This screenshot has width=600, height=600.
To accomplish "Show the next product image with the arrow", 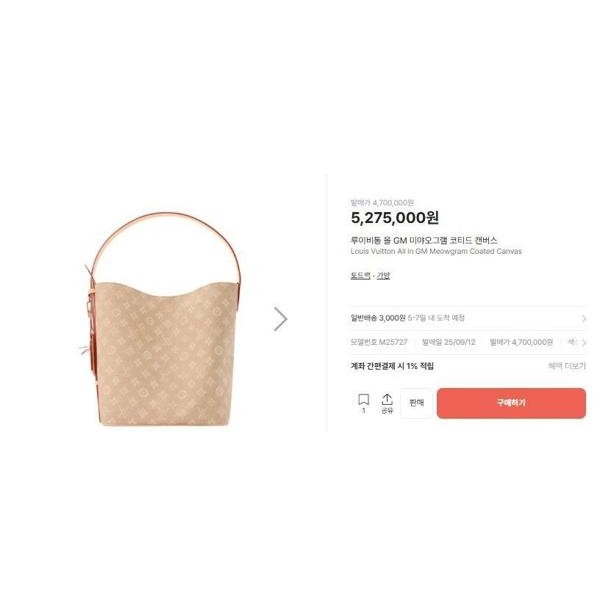I will tap(280, 319).
